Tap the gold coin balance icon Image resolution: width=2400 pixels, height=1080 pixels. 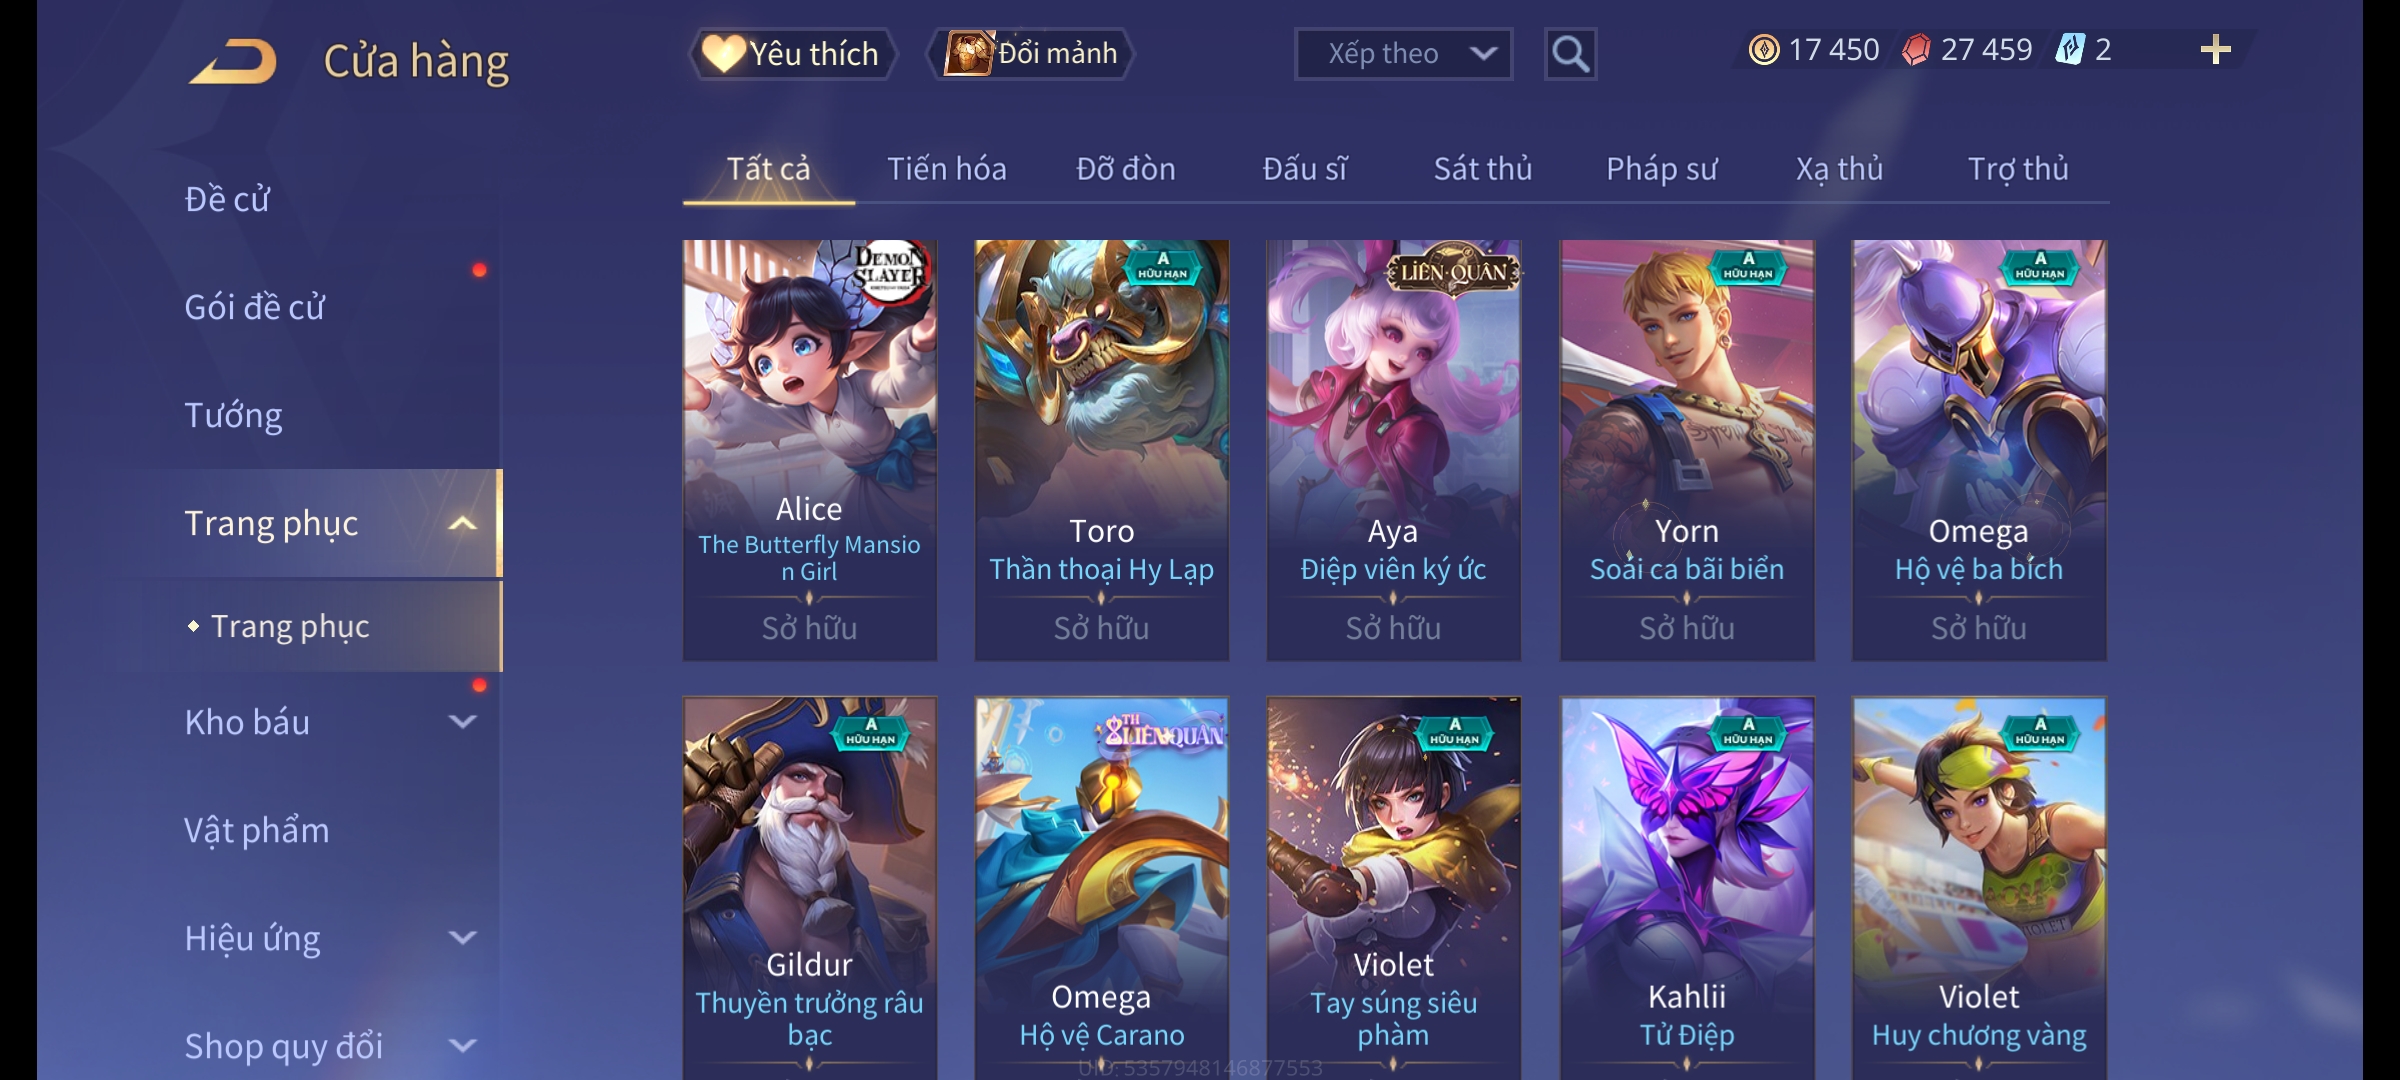point(1764,50)
